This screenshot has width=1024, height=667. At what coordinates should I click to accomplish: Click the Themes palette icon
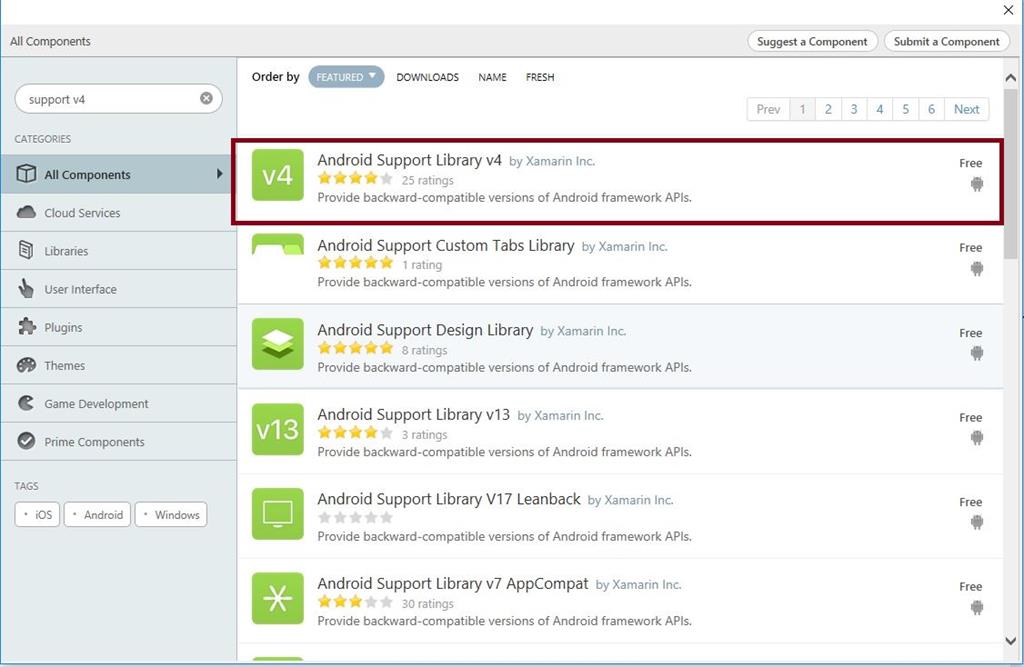click(x=26, y=365)
